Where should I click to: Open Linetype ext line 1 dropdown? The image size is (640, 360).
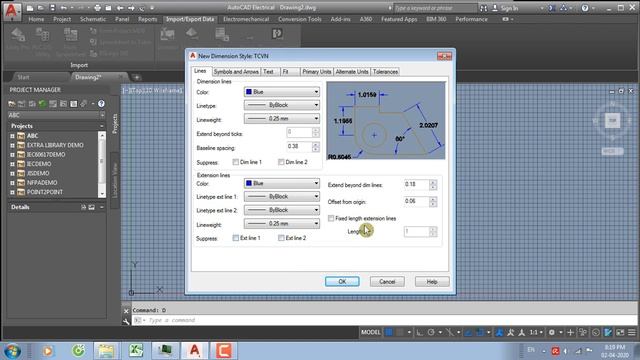(x=282, y=197)
